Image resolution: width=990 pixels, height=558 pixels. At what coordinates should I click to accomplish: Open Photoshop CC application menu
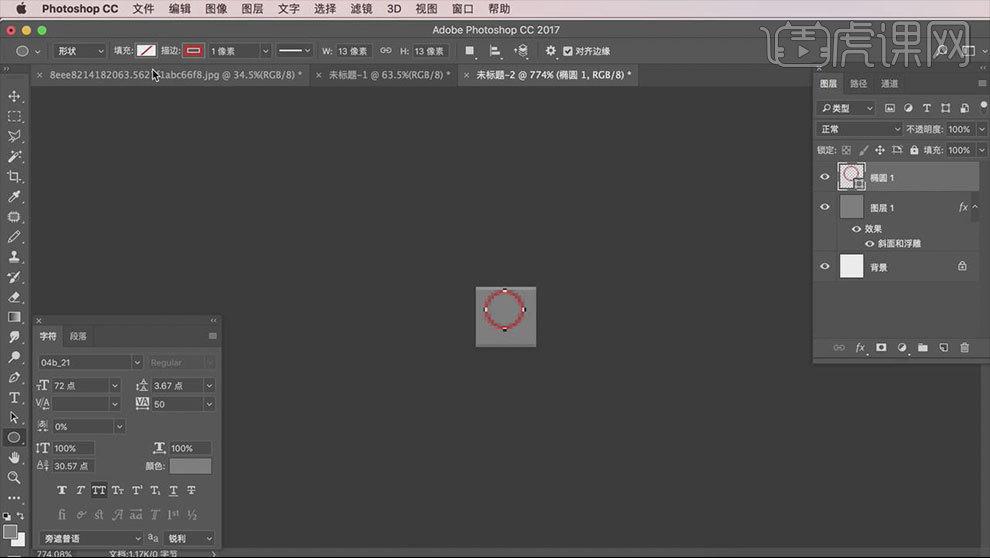point(80,9)
